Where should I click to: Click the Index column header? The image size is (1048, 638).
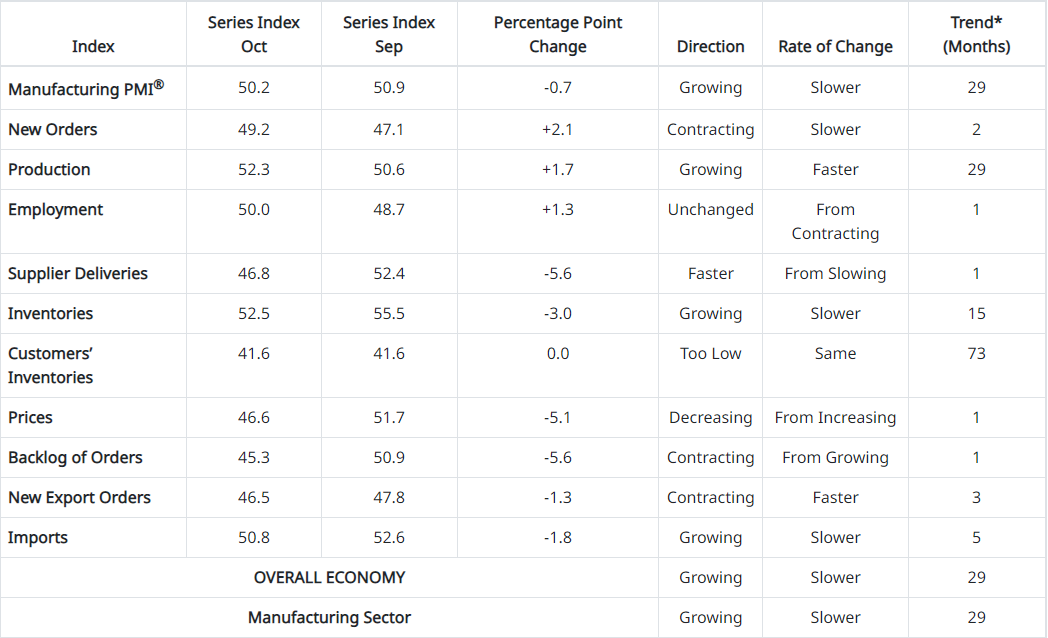click(x=93, y=46)
